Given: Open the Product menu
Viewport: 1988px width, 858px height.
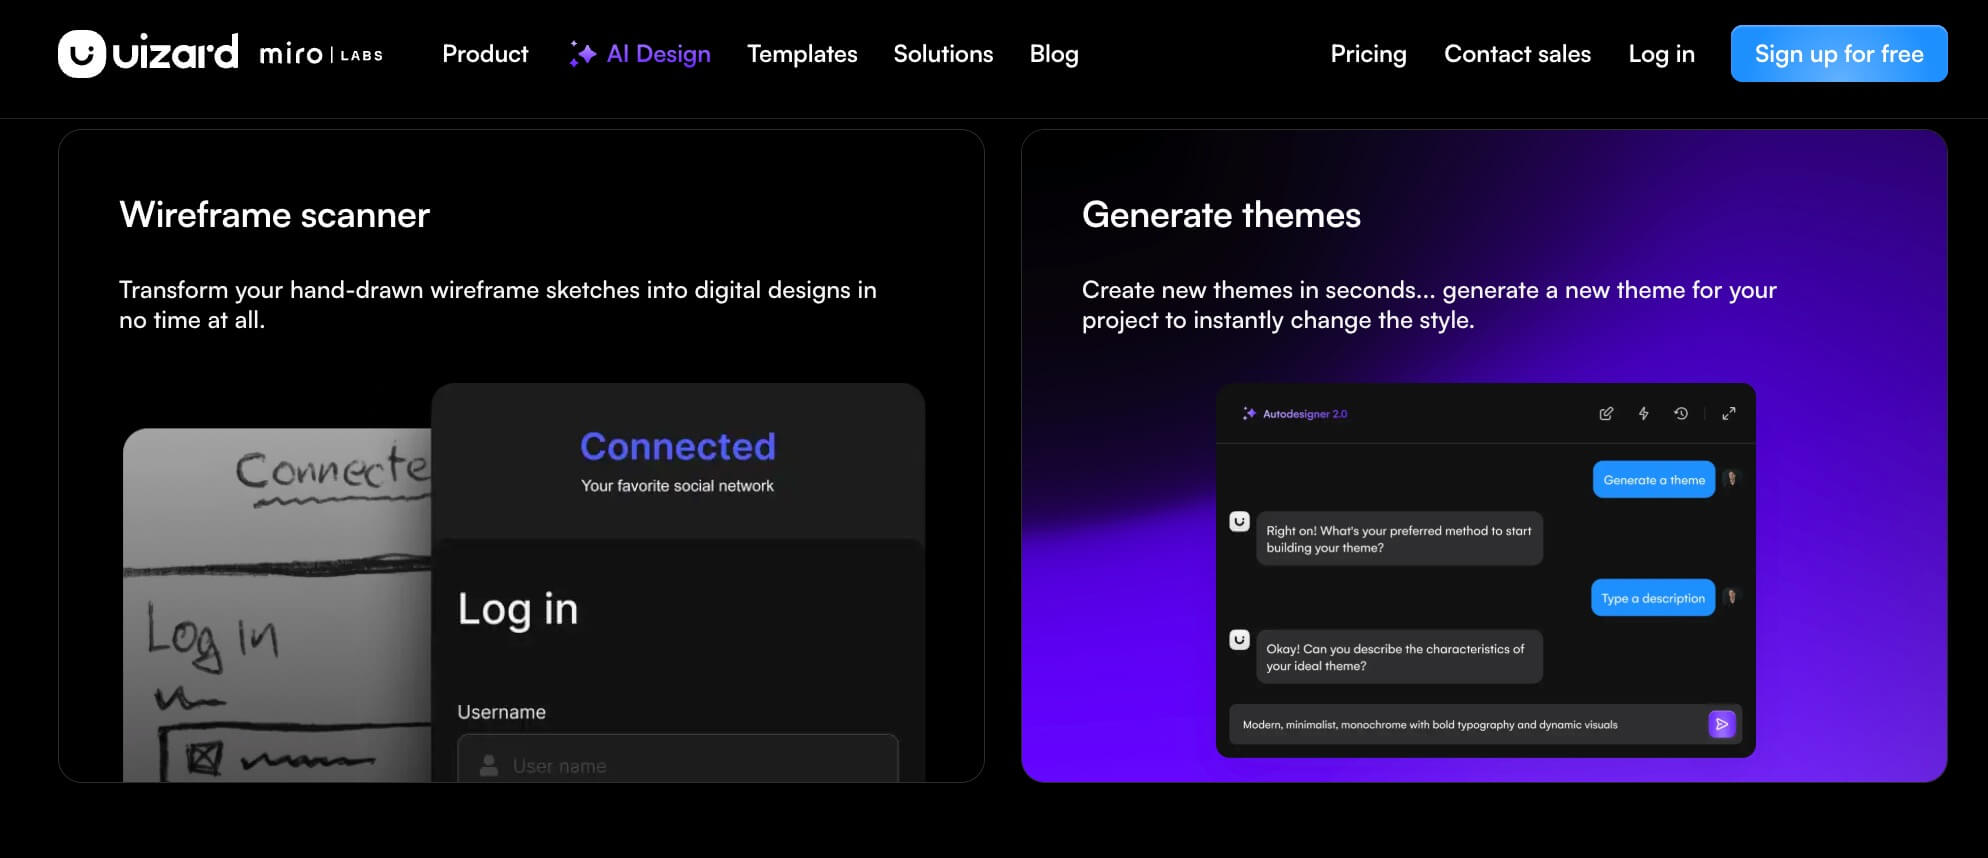Looking at the screenshot, I should click(485, 54).
